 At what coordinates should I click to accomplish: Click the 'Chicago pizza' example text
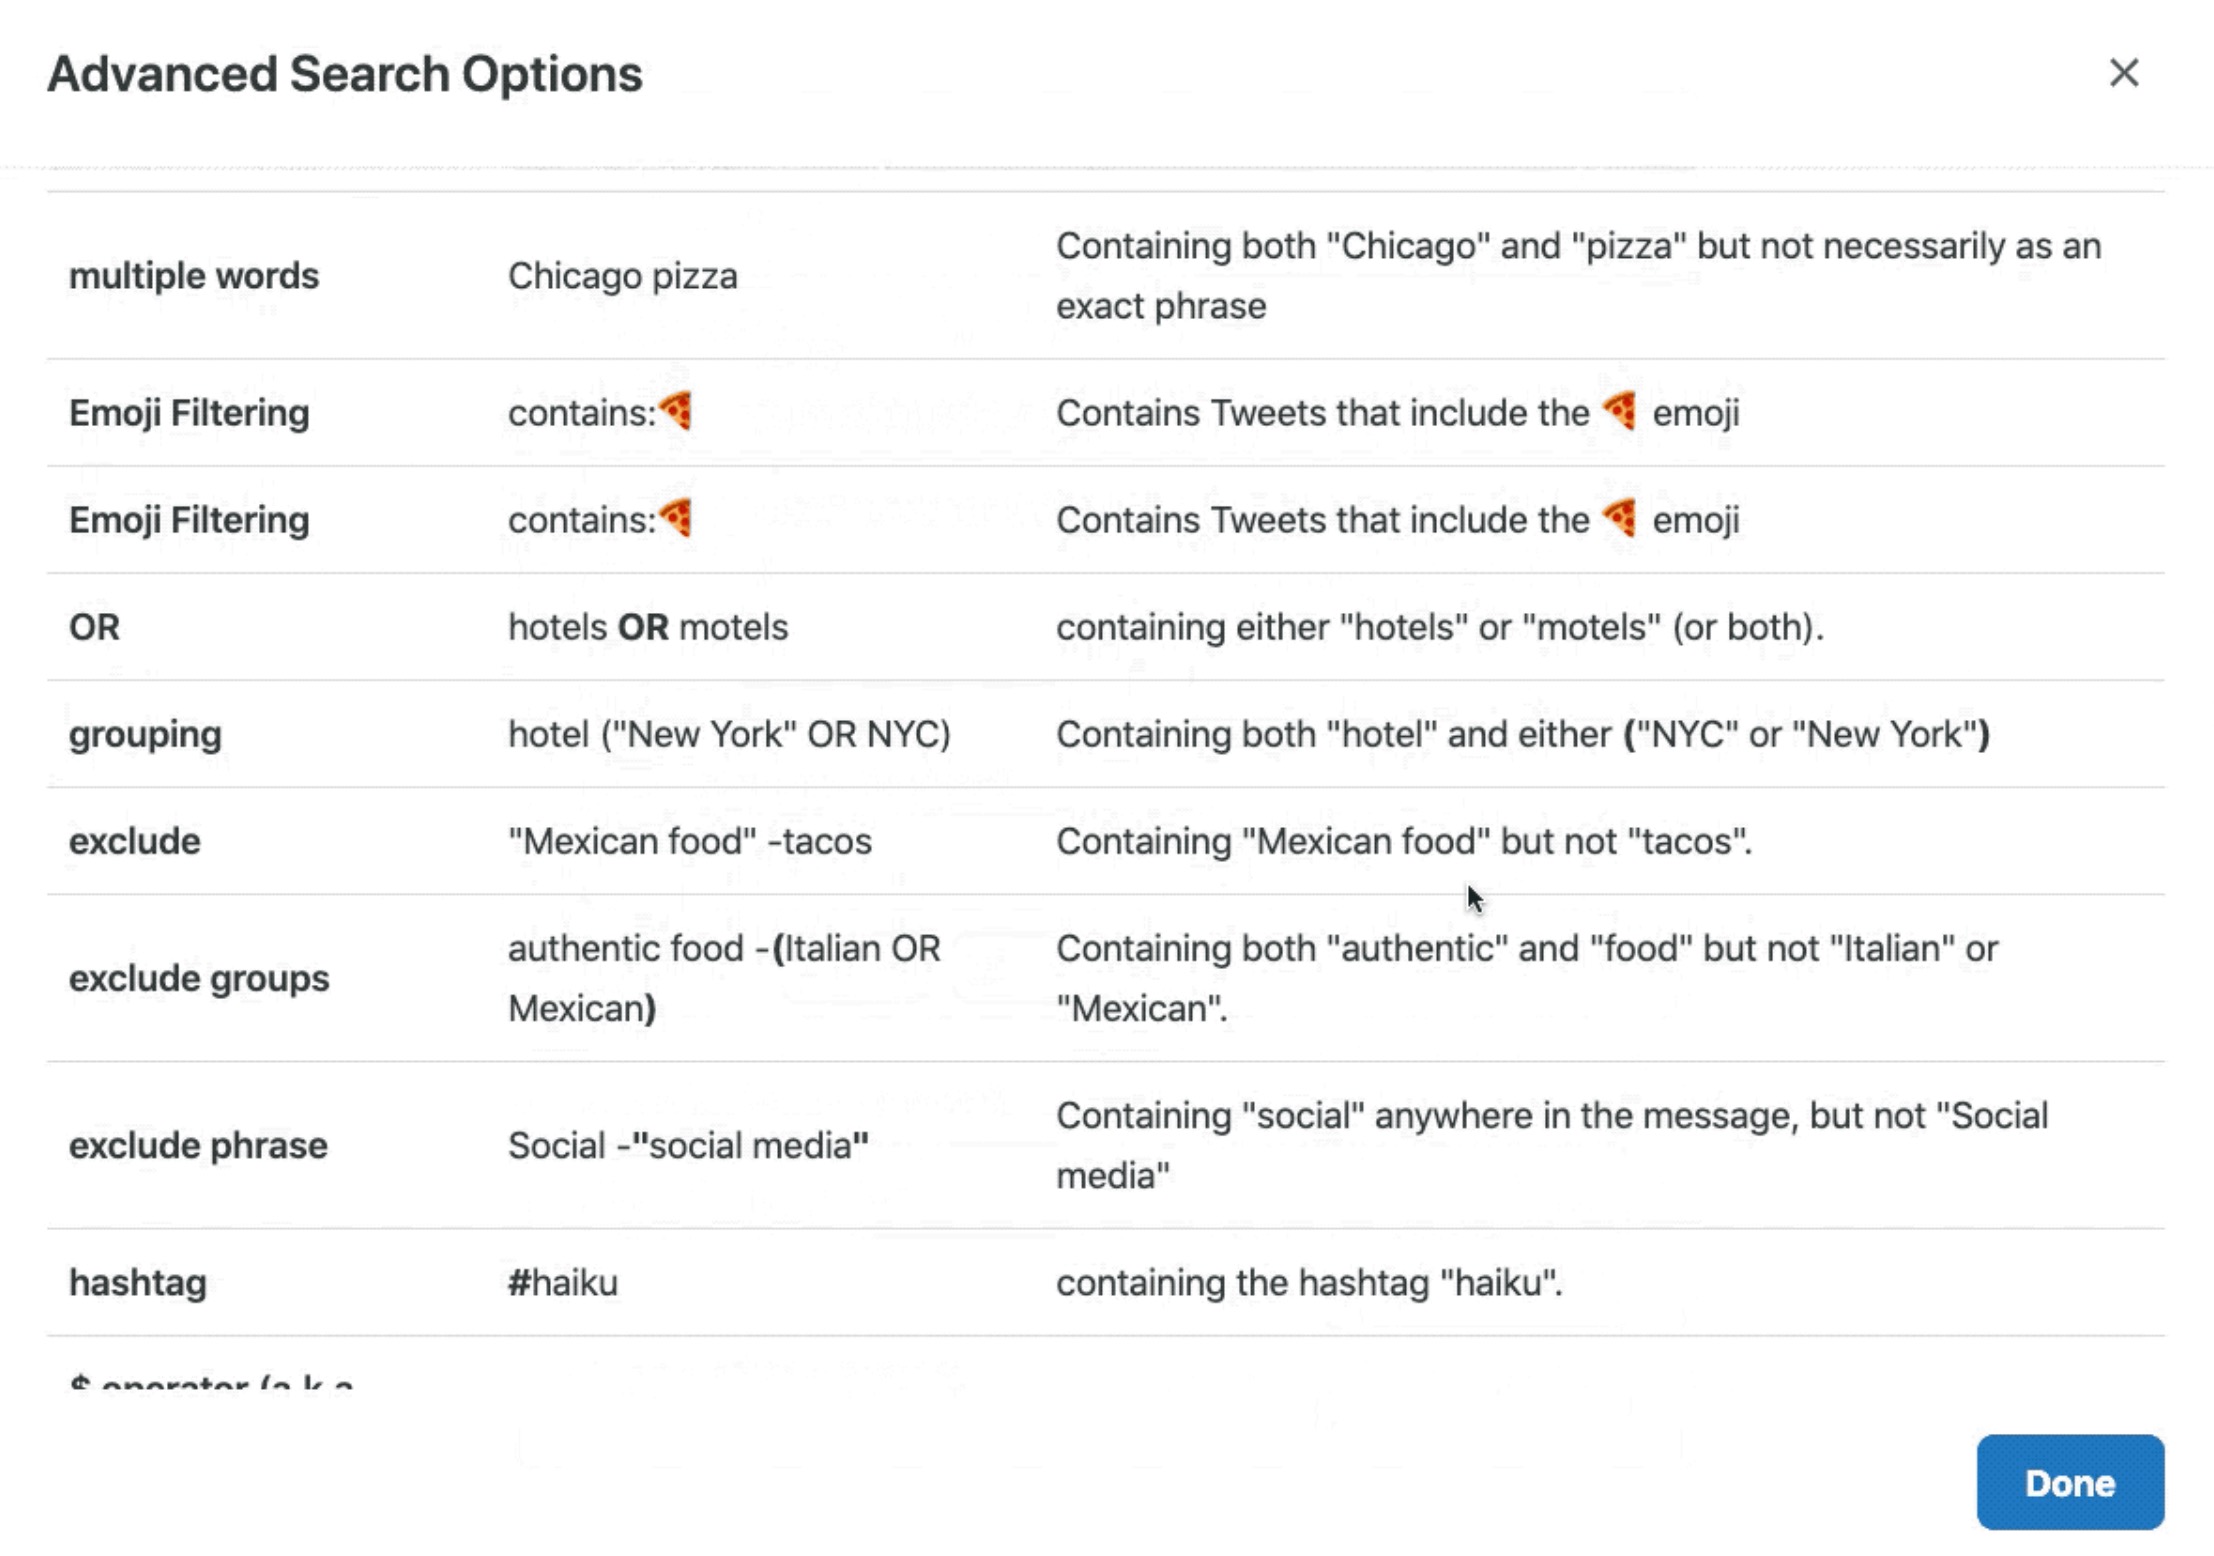point(622,276)
